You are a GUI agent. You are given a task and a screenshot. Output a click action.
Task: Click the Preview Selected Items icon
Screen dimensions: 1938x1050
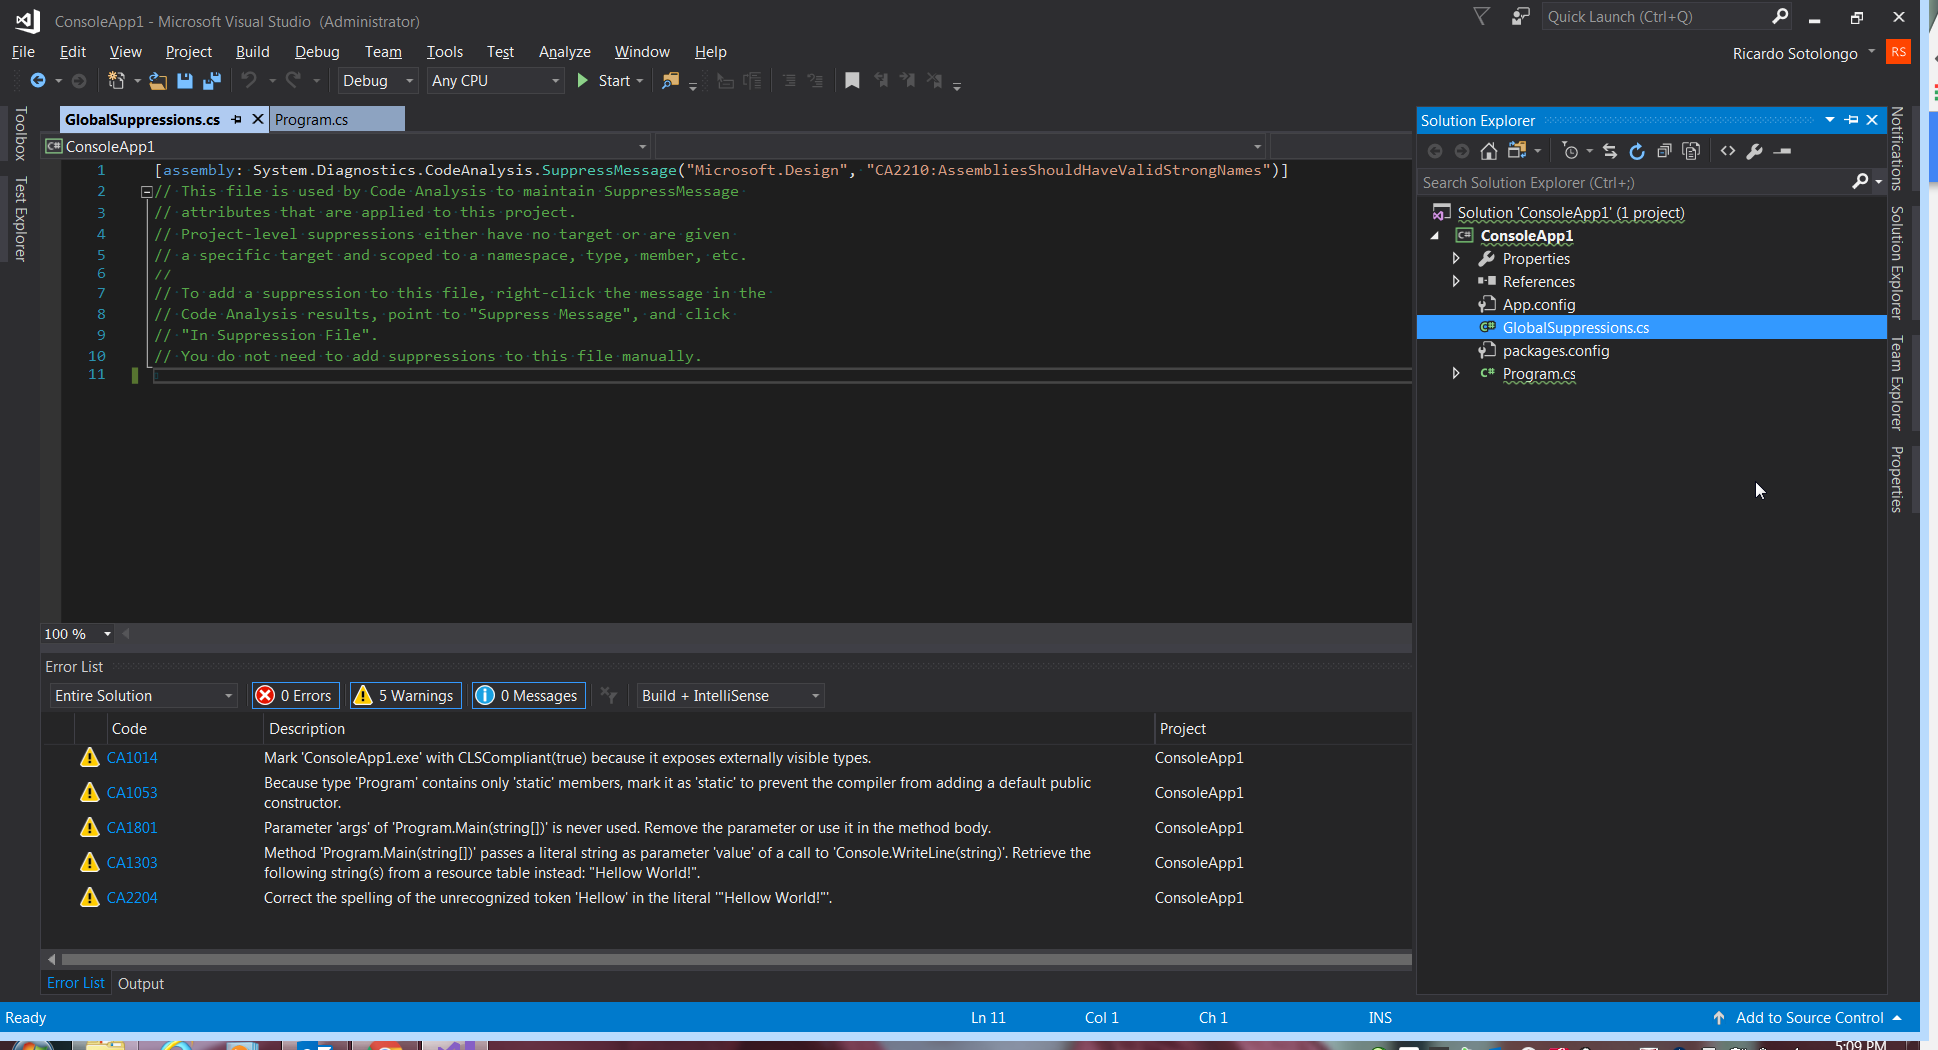coord(1783,151)
